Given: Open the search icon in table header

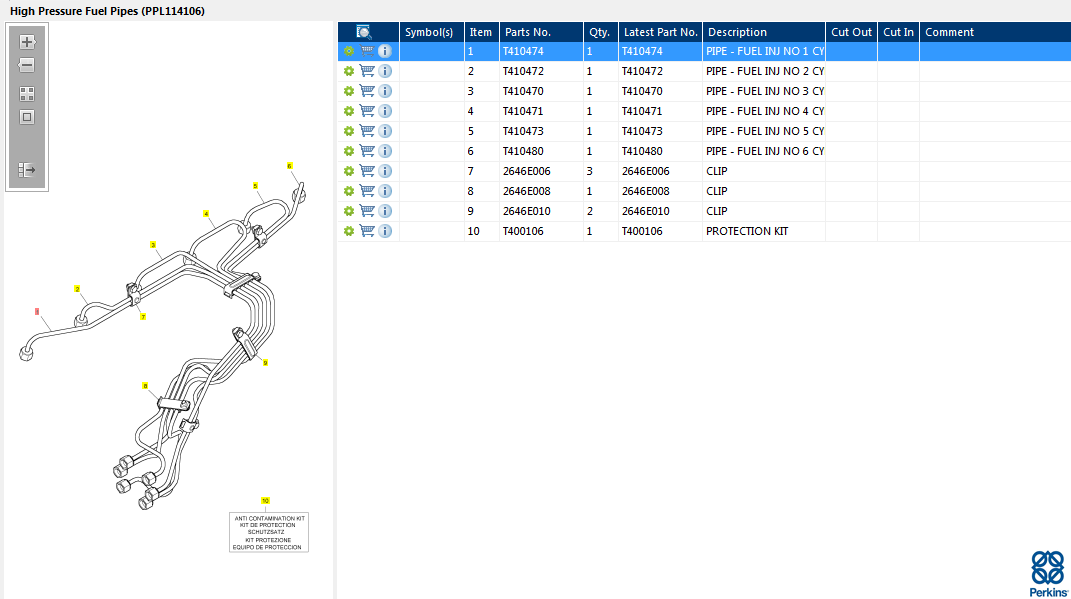Looking at the screenshot, I should [x=364, y=32].
